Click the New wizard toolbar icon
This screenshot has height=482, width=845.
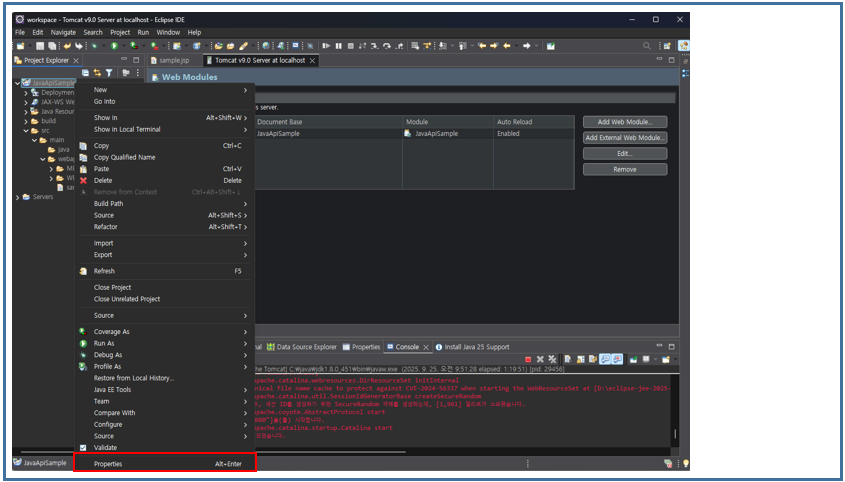coord(20,46)
